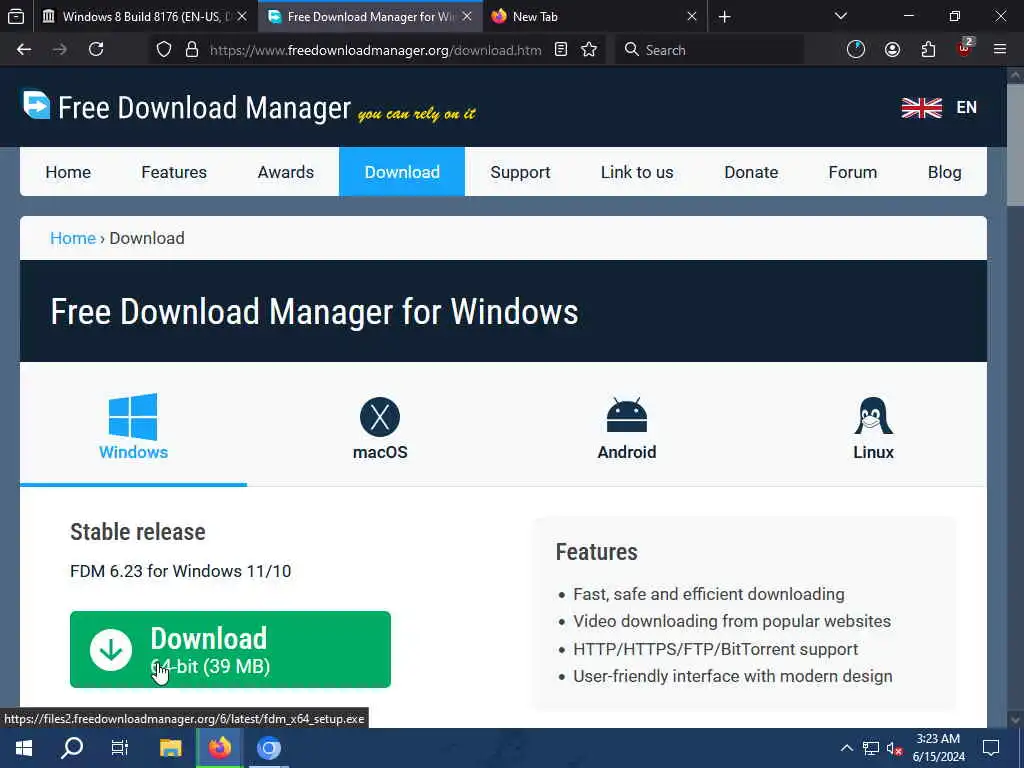Screen dimensions: 1024x768
Task: Click 'FDM 6.23 for Windows 11/10' text
Action: (180, 571)
